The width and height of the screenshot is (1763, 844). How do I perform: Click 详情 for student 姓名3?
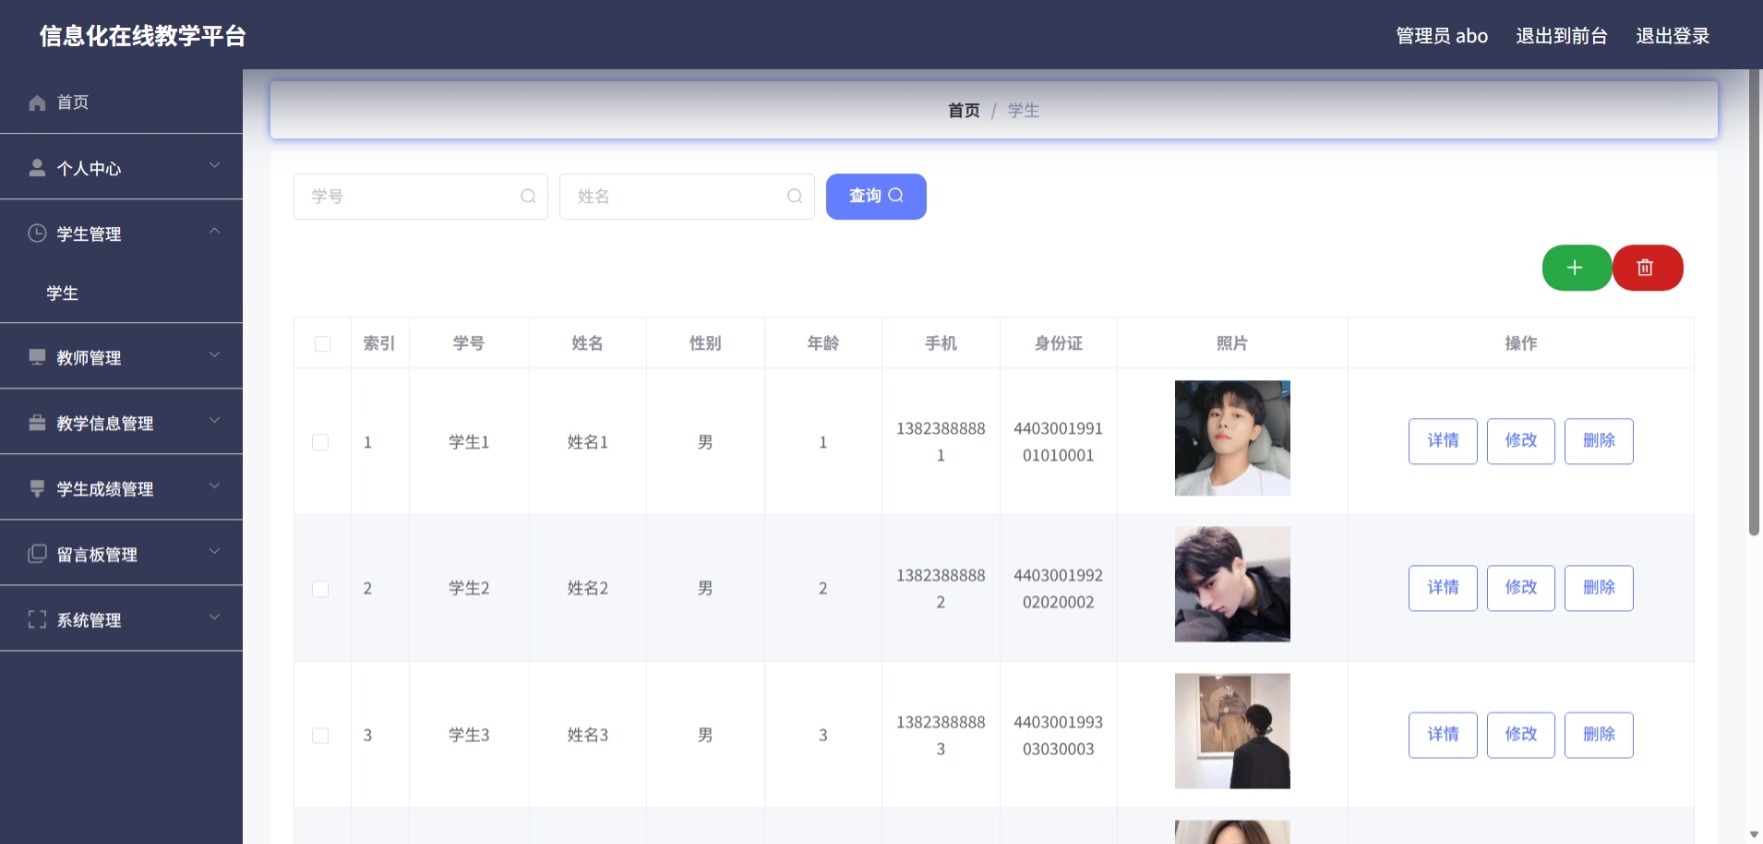(1443, 735)
